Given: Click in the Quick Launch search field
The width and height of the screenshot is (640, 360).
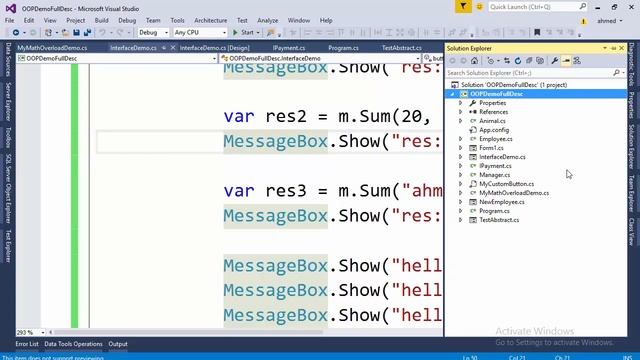Looking at the screenshot, I should [x=533, y=7].
